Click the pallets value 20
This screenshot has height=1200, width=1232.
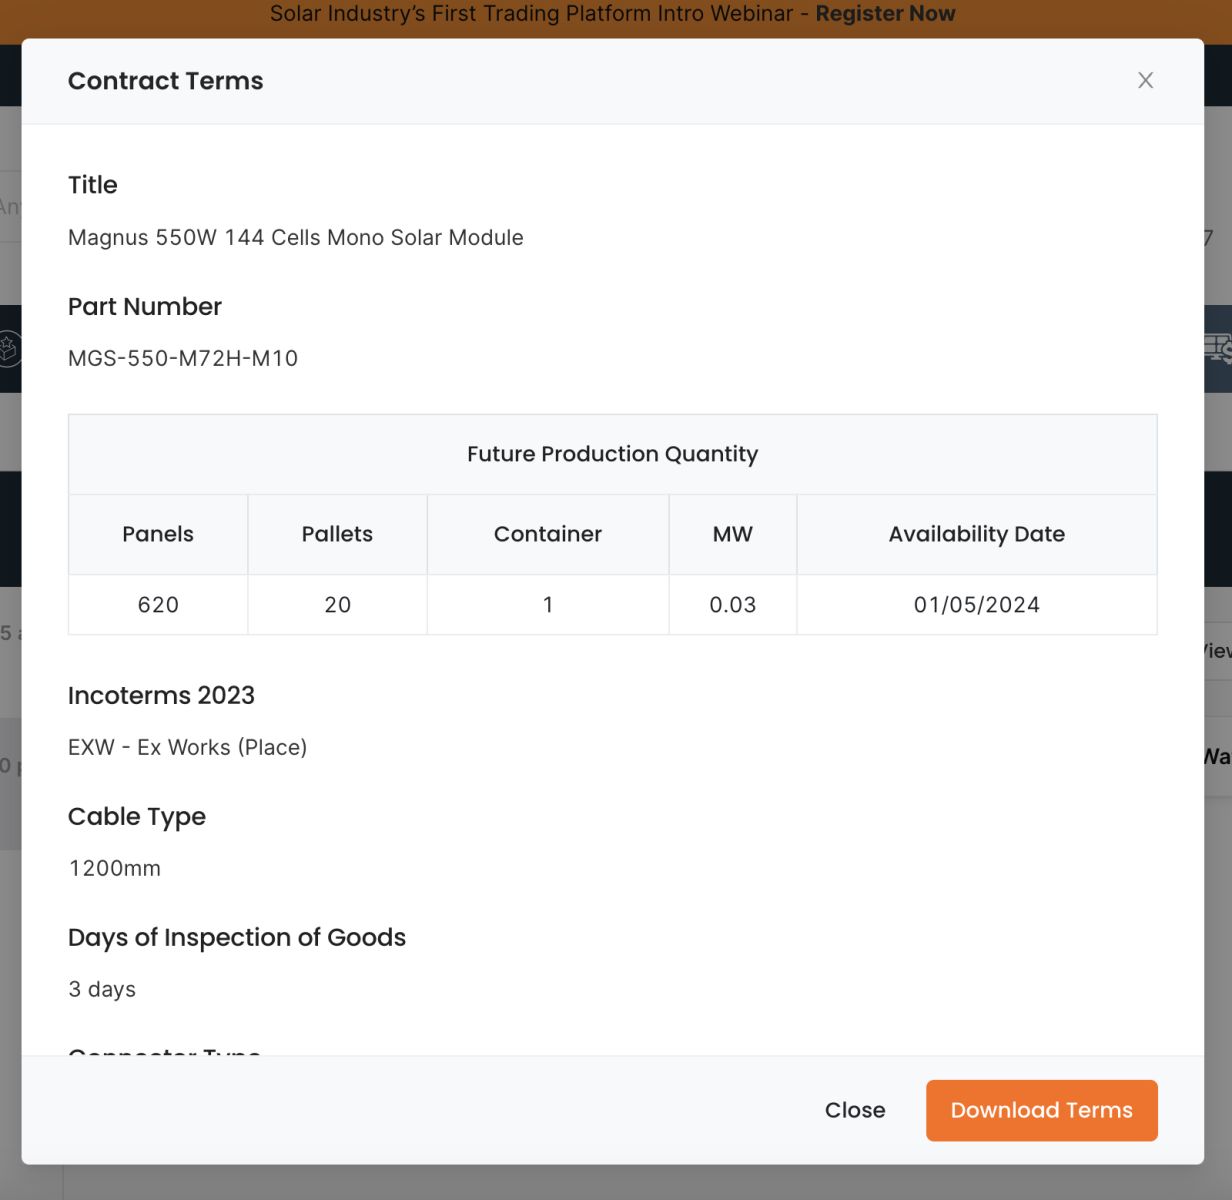(x=337, y=605)
